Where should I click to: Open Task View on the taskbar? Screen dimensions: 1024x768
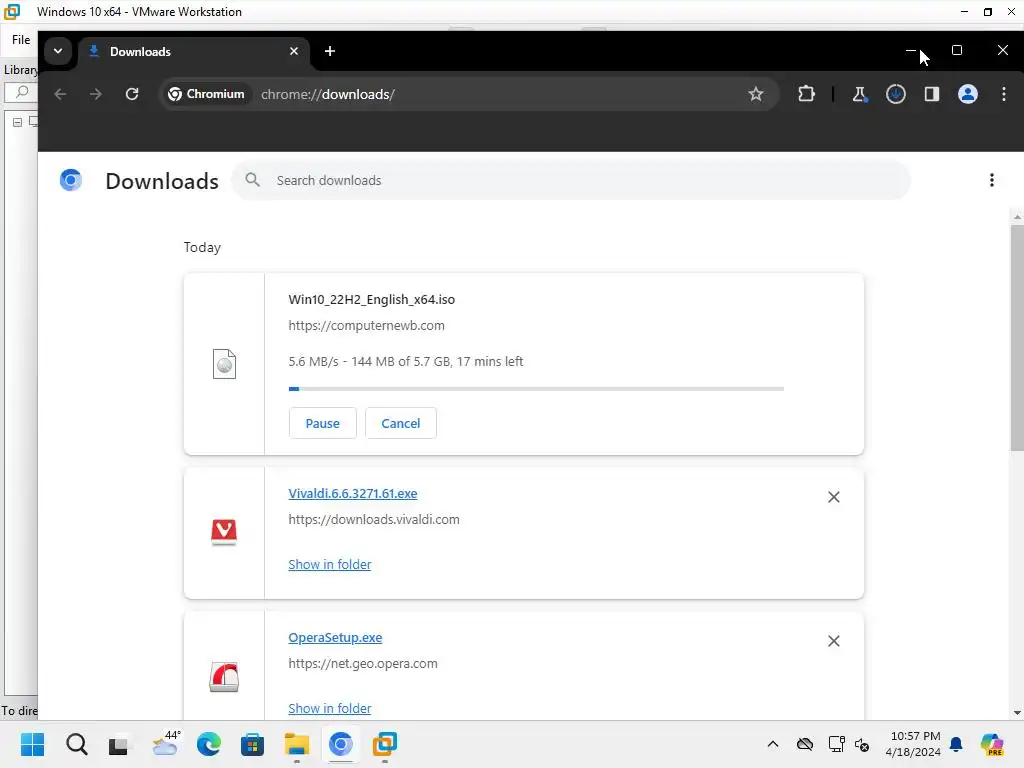[118, 744]
